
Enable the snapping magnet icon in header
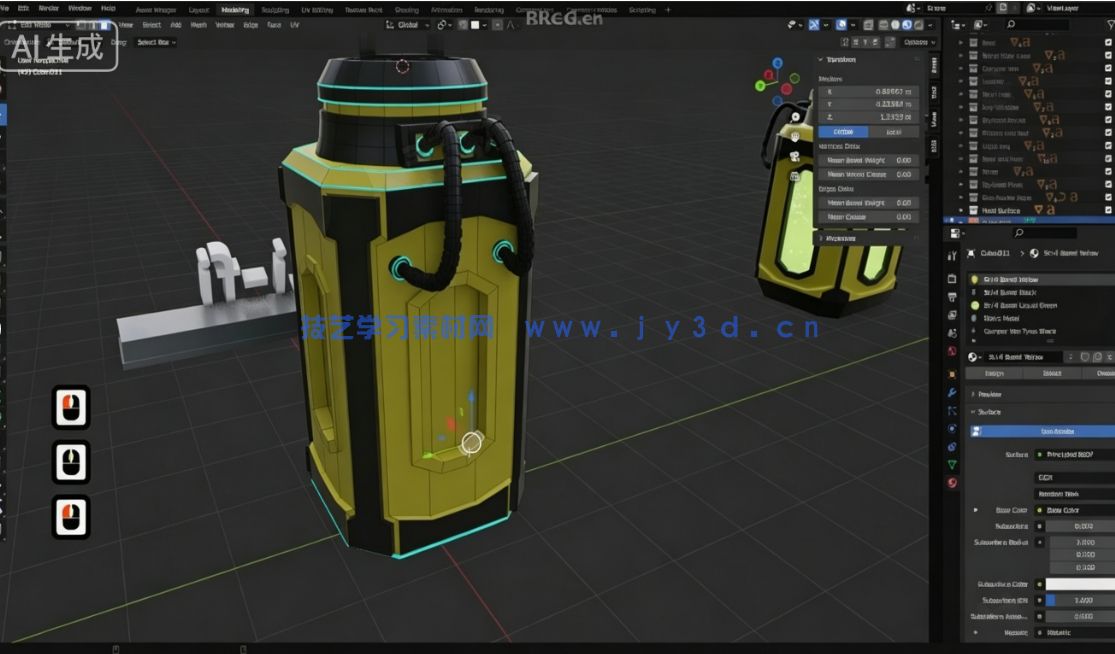pos(441,26)
